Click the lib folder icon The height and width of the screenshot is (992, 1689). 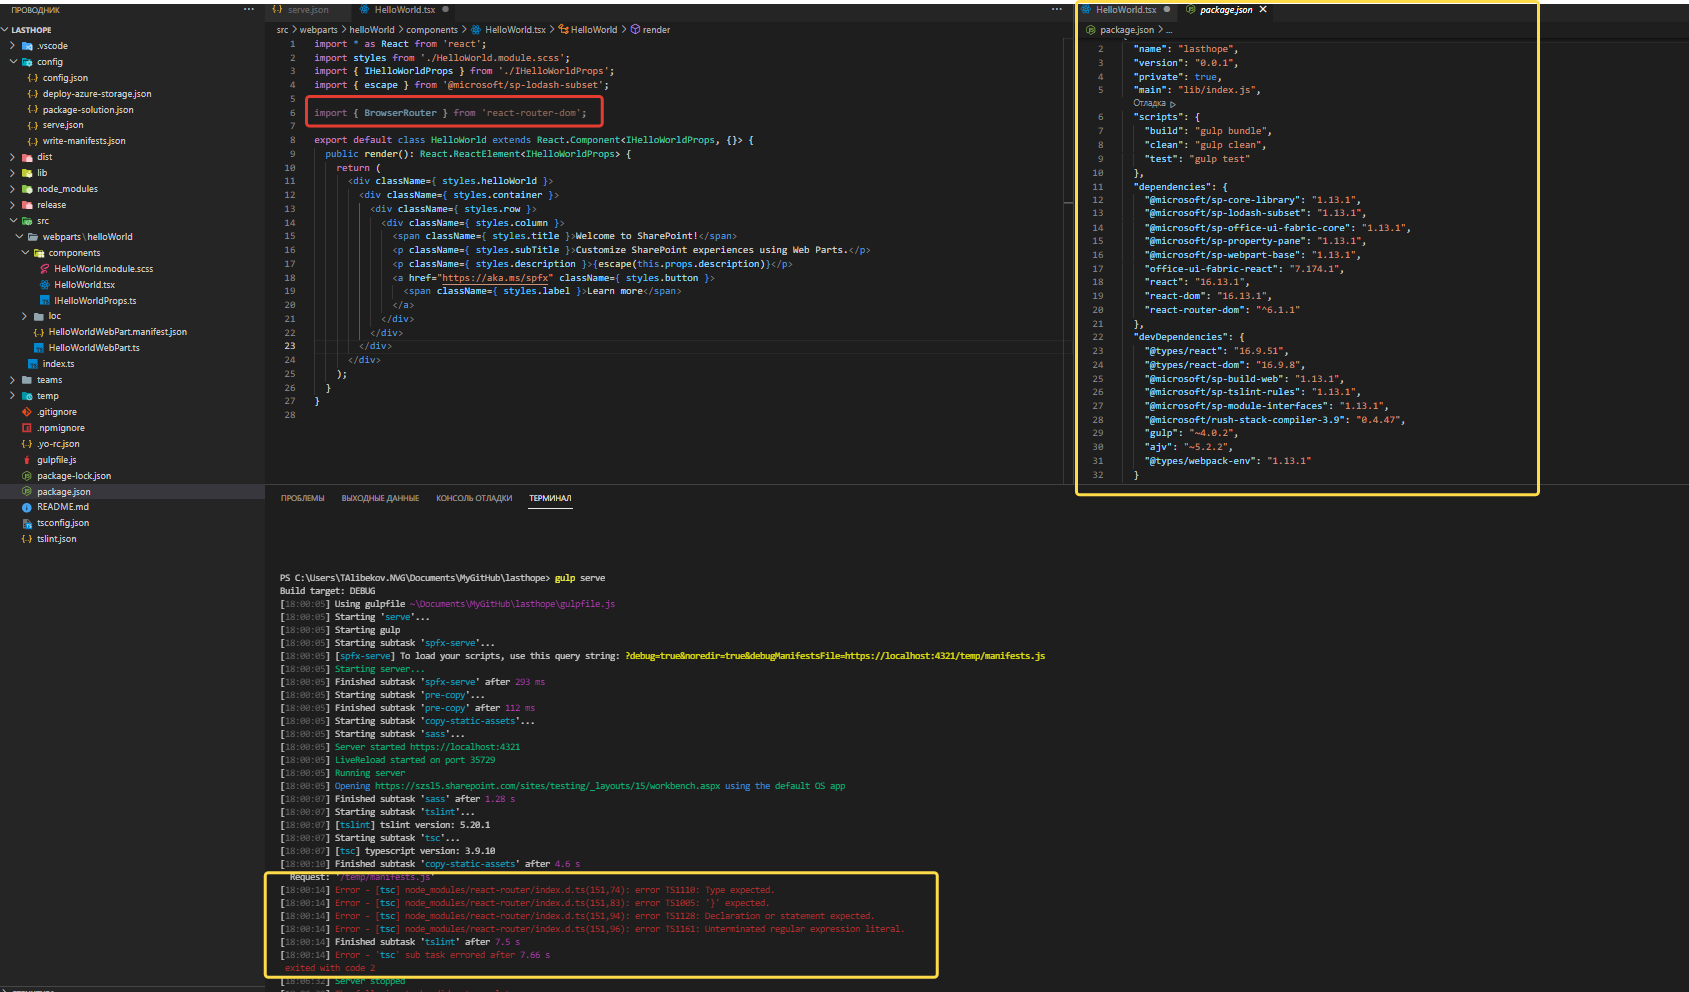click(x=27, y=173)
